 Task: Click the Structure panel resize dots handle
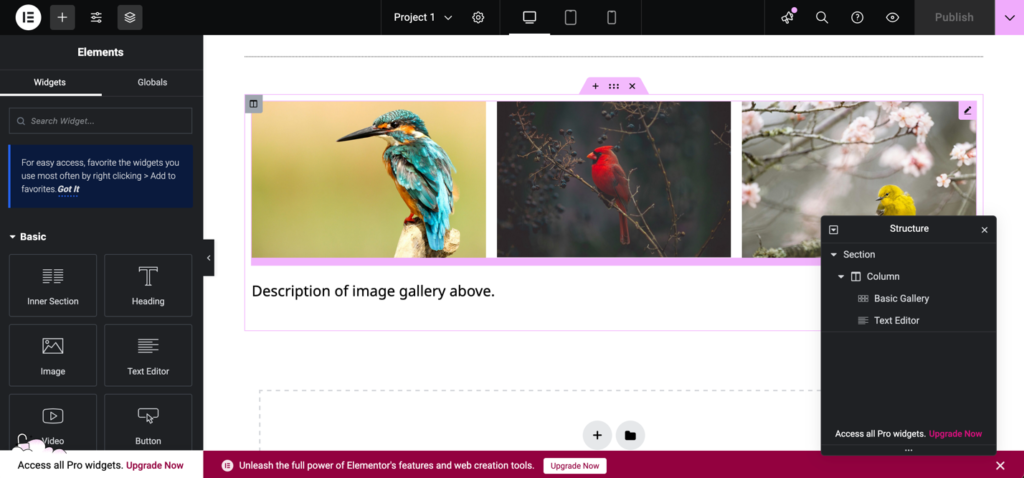click(908, 451)
